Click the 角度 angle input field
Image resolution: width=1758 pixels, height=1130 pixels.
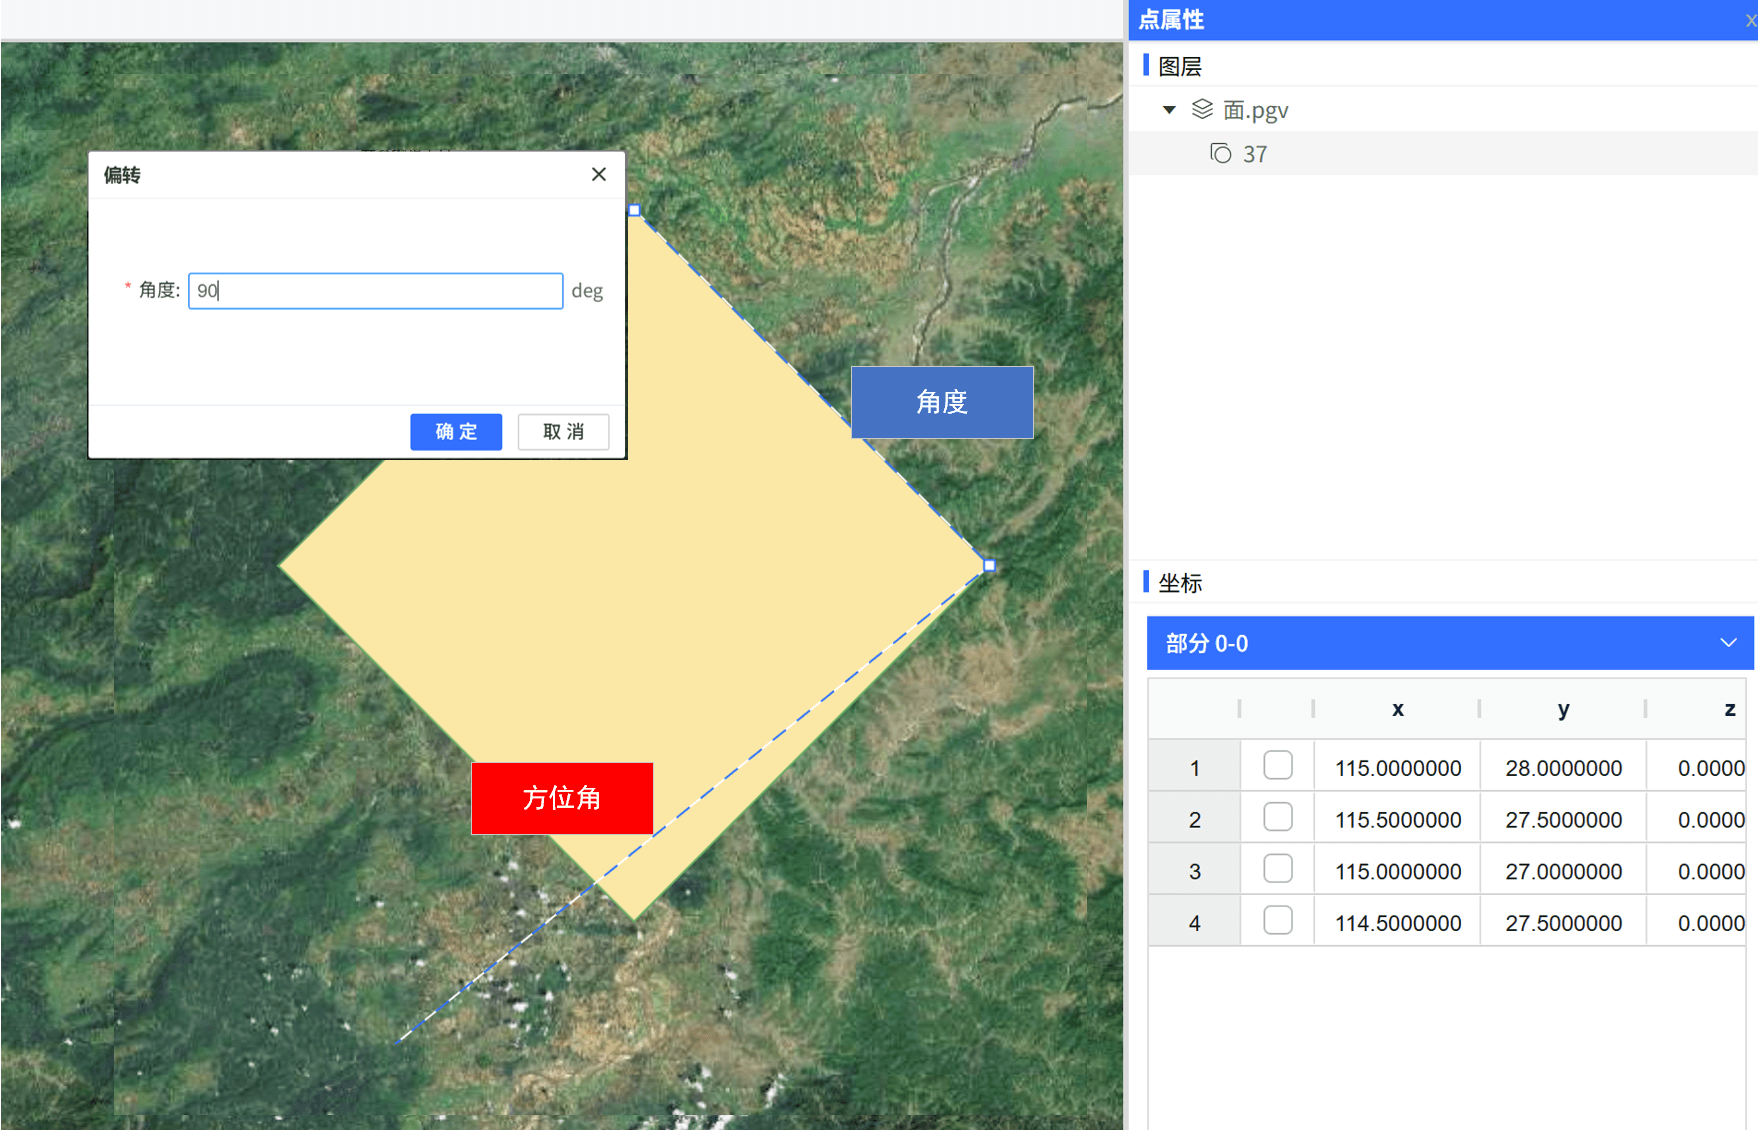375,291
